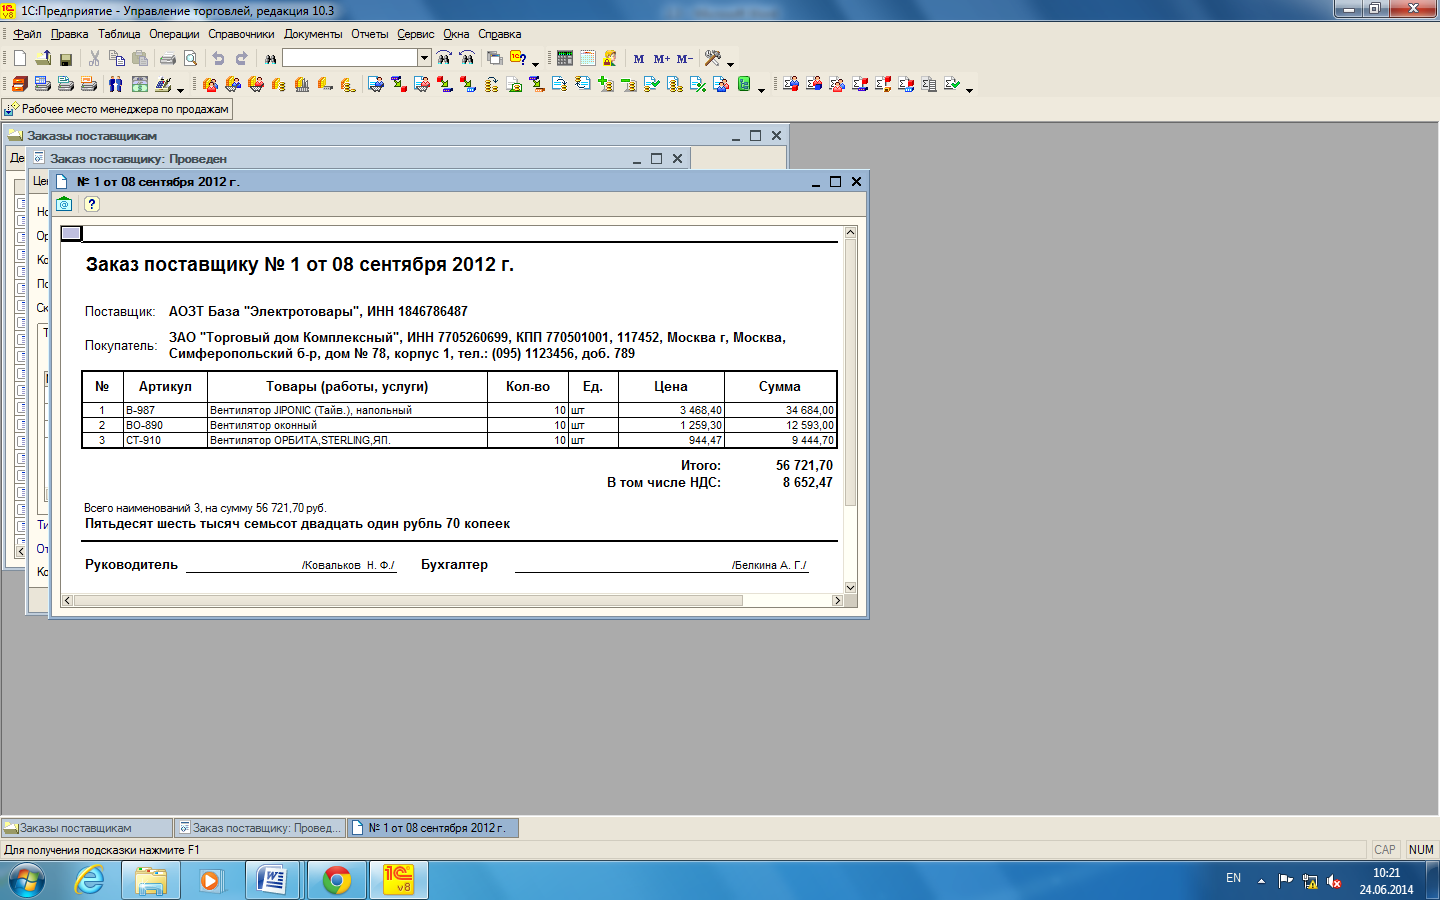Select cell Вентилятор оконный

click(x=347, y=425)
